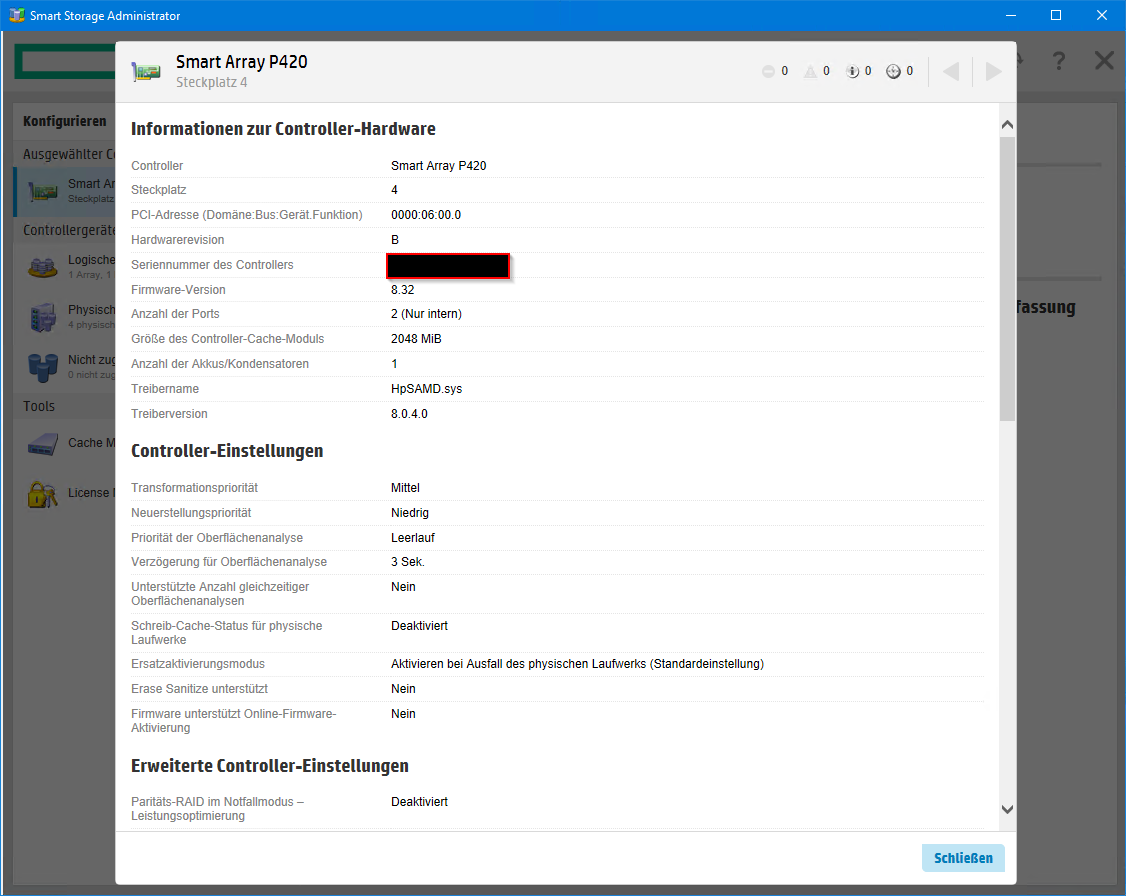The image size is (1126, 896).
Task: Close the Smart Storage Administrator window
Action: click(1102, 15)
